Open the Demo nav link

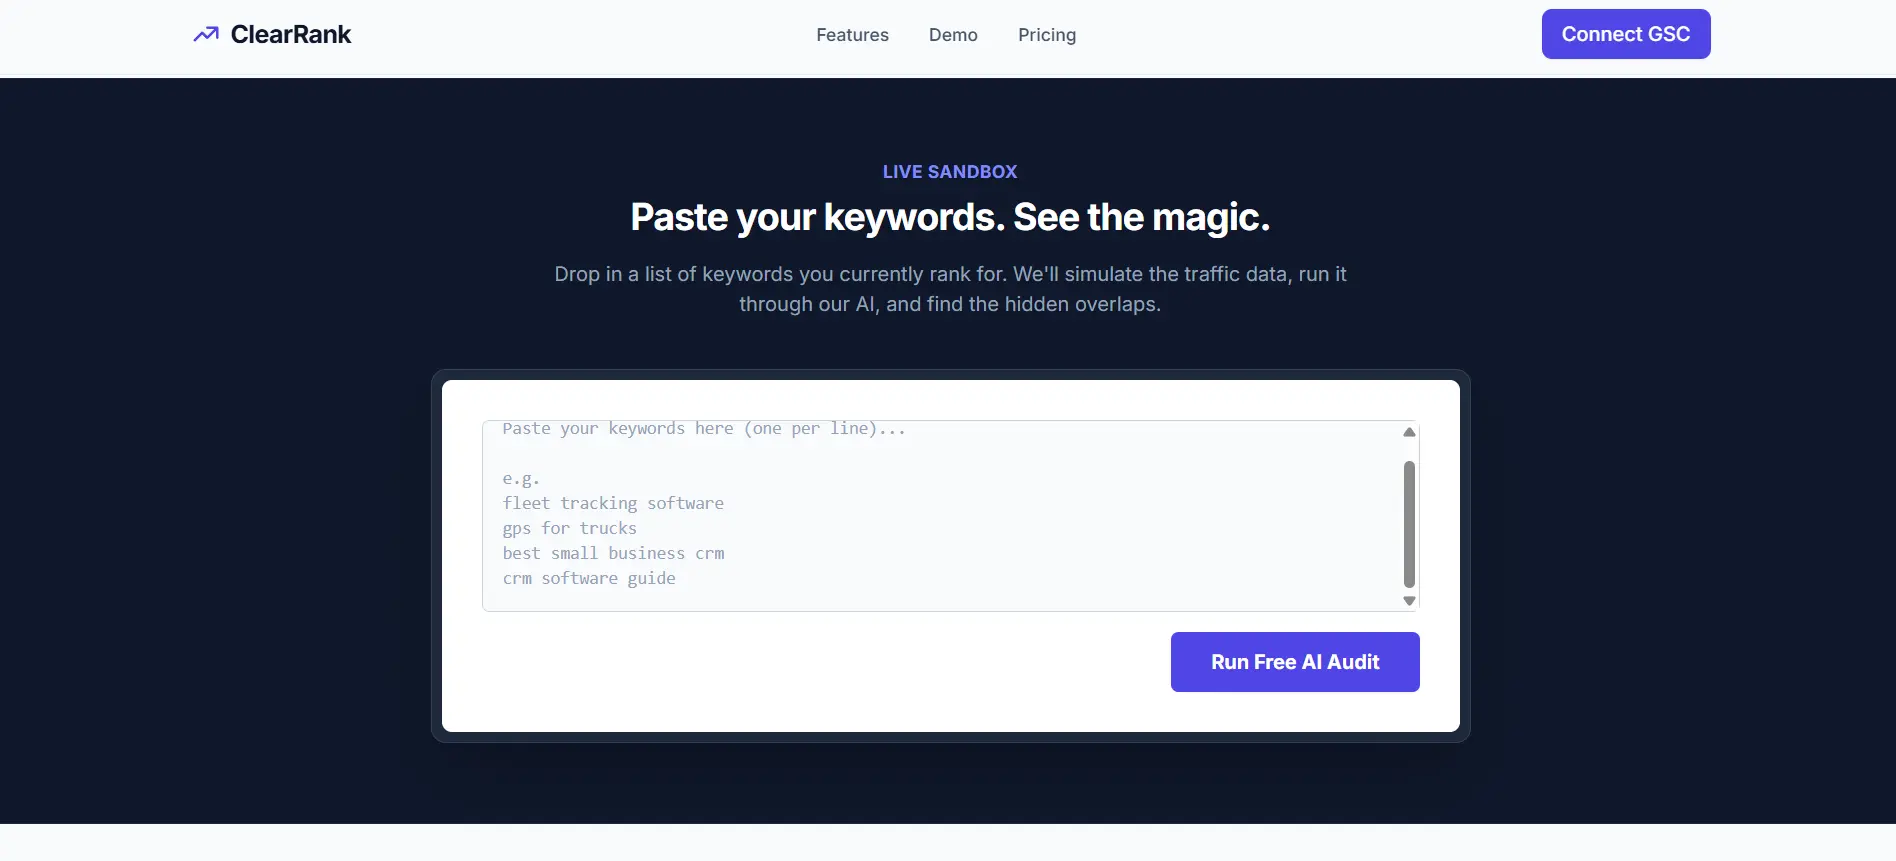point(953,35)
